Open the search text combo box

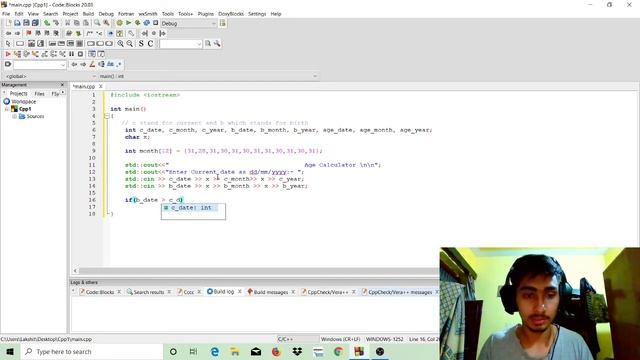[180, 44]
